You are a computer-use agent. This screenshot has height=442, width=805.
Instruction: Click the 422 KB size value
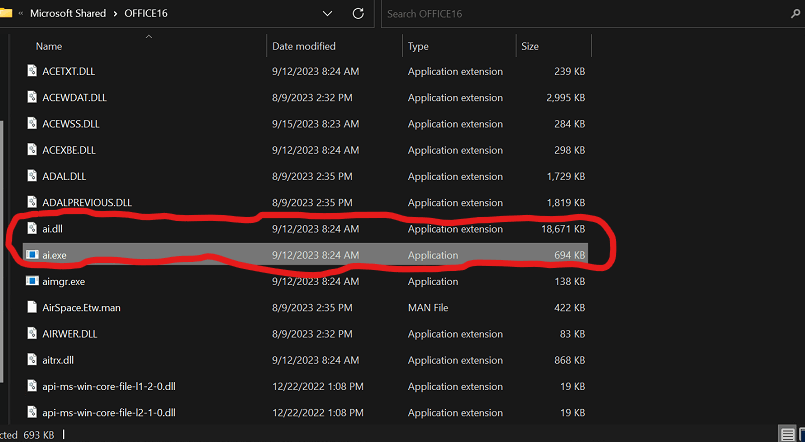tap(569, 308)
